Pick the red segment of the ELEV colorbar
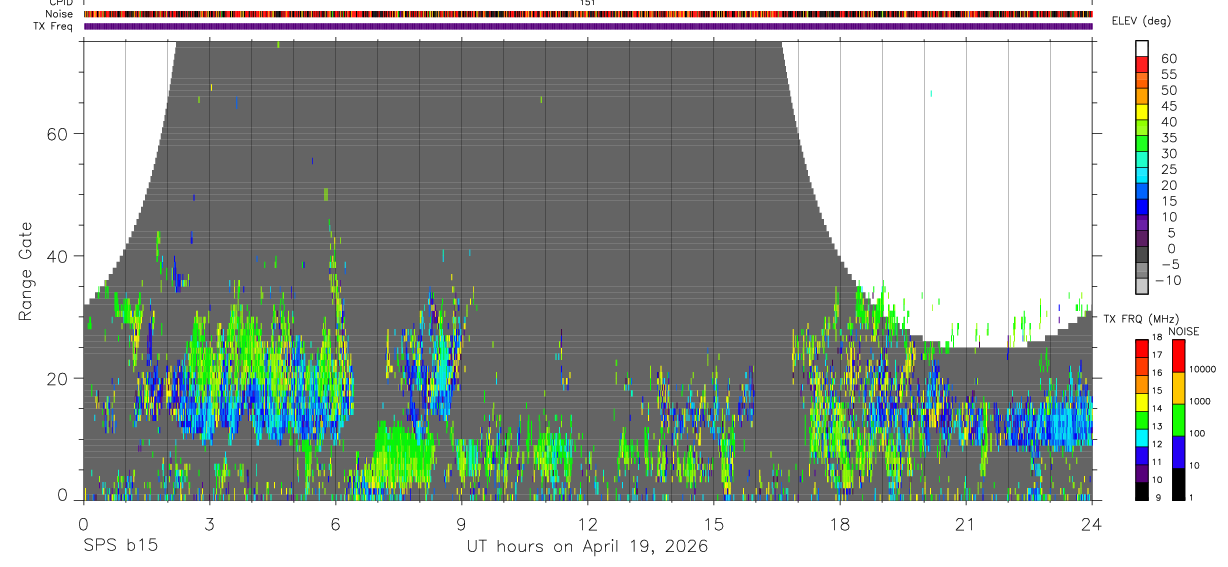Screen dimensions: 1228x567 (1142, 64)
